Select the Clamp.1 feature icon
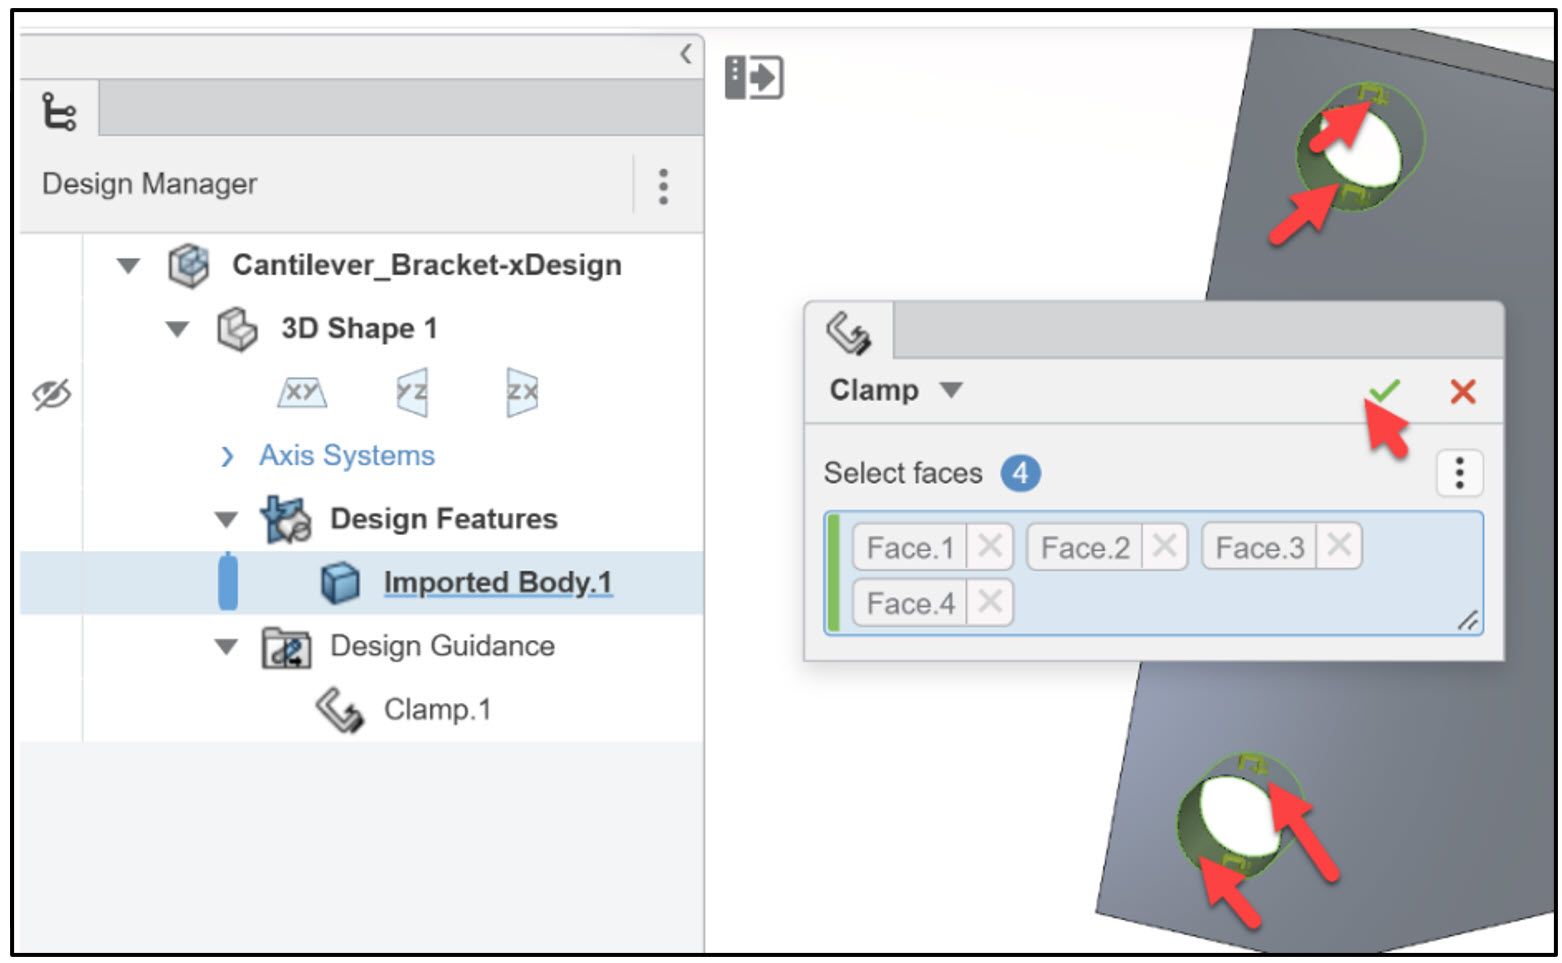 tap(340, 708)
